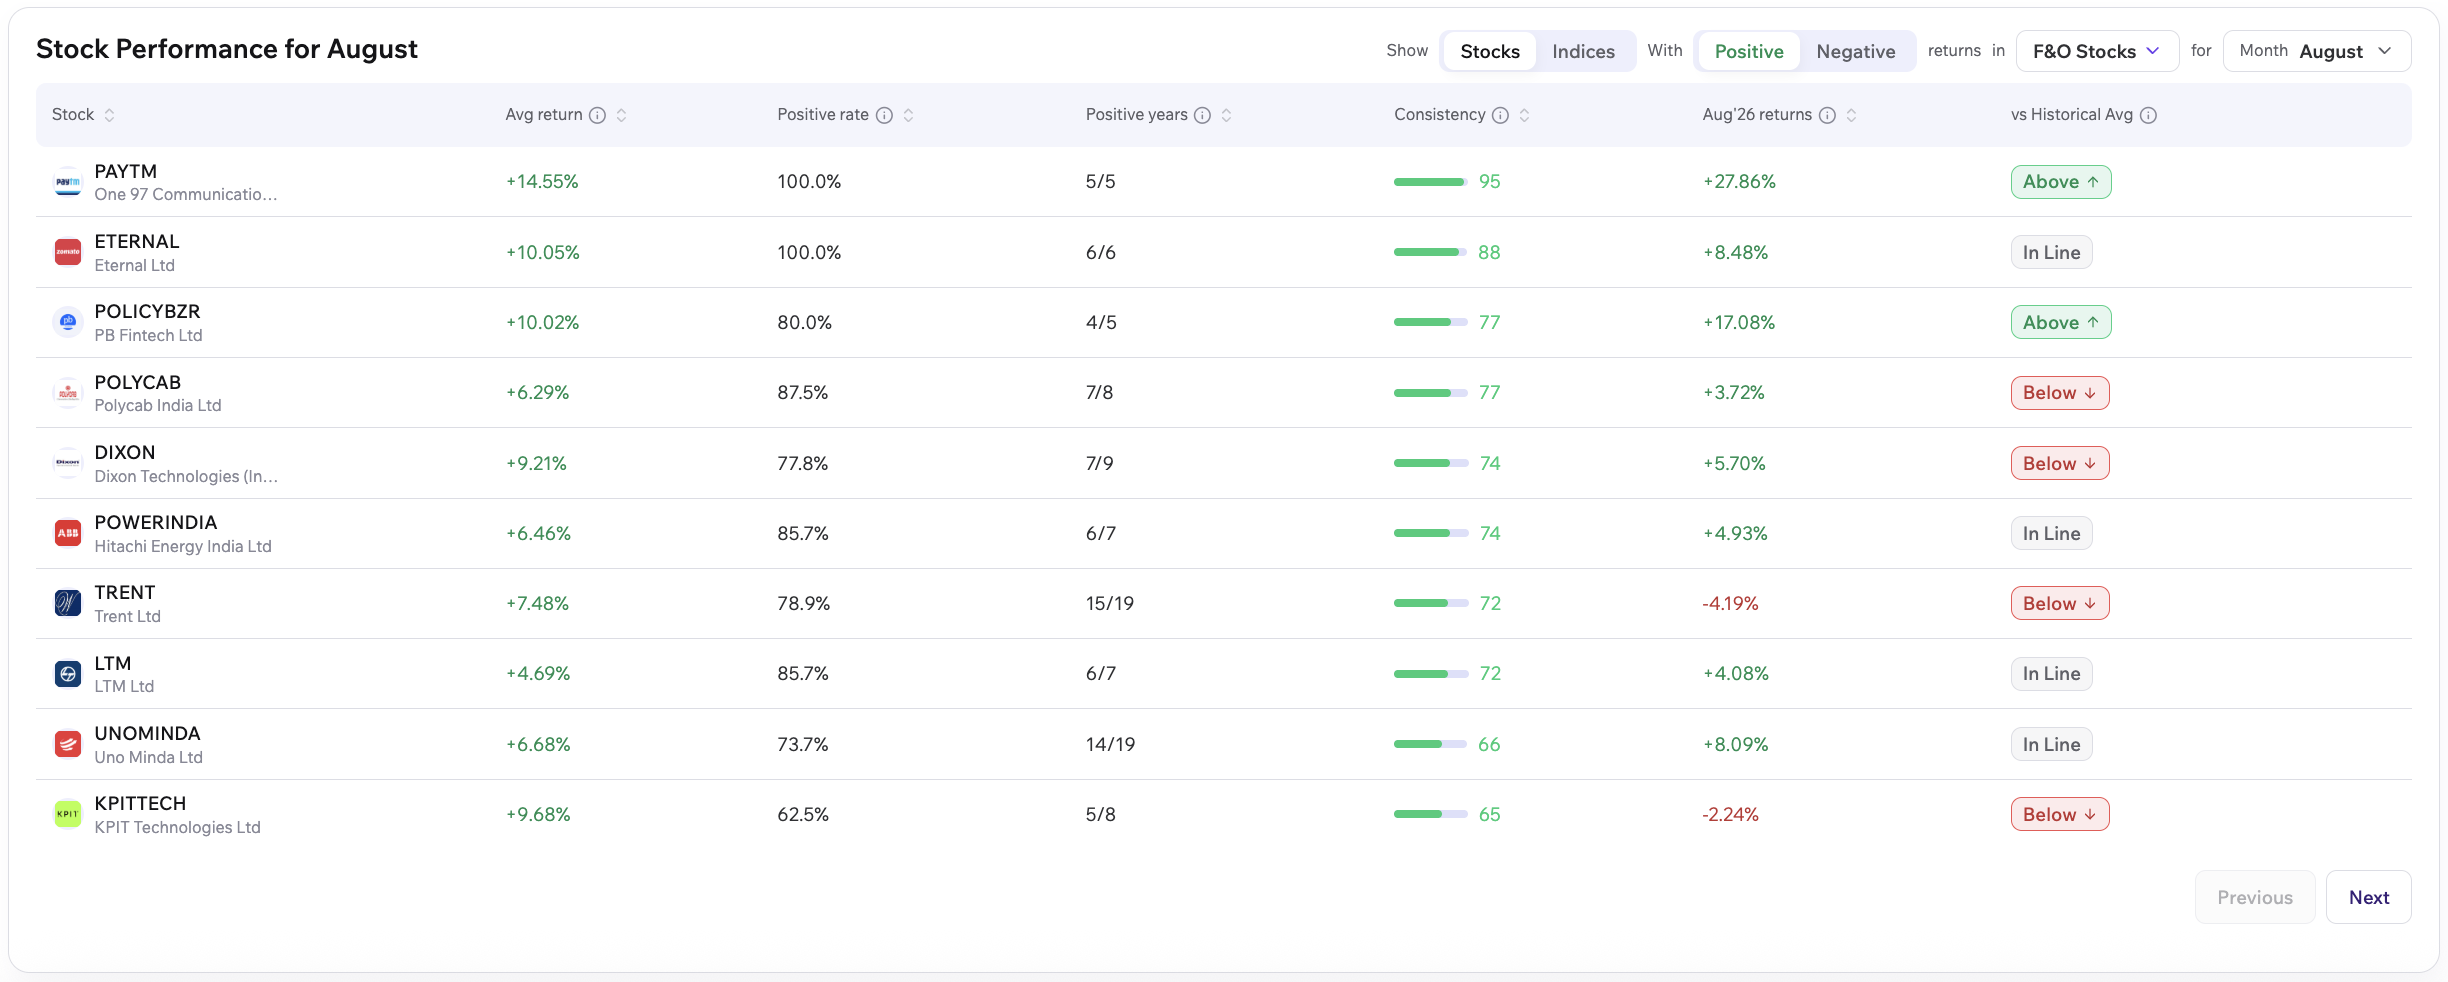The width and height of the screenshot is (2448, 982).
Task: Click DIXON Below badge
Action: [x=2060, y=463]
